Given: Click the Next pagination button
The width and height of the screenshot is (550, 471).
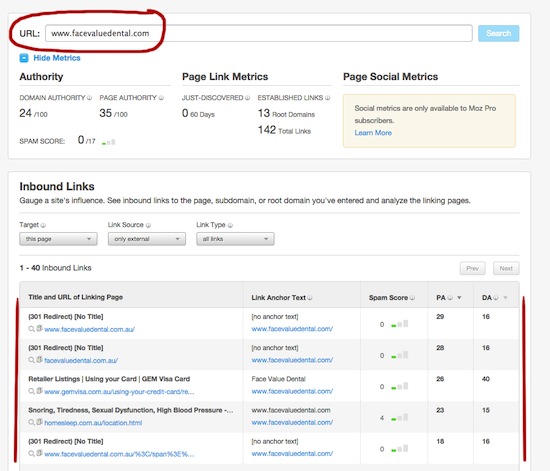Looking at the screenshot, I should [506, 268].
